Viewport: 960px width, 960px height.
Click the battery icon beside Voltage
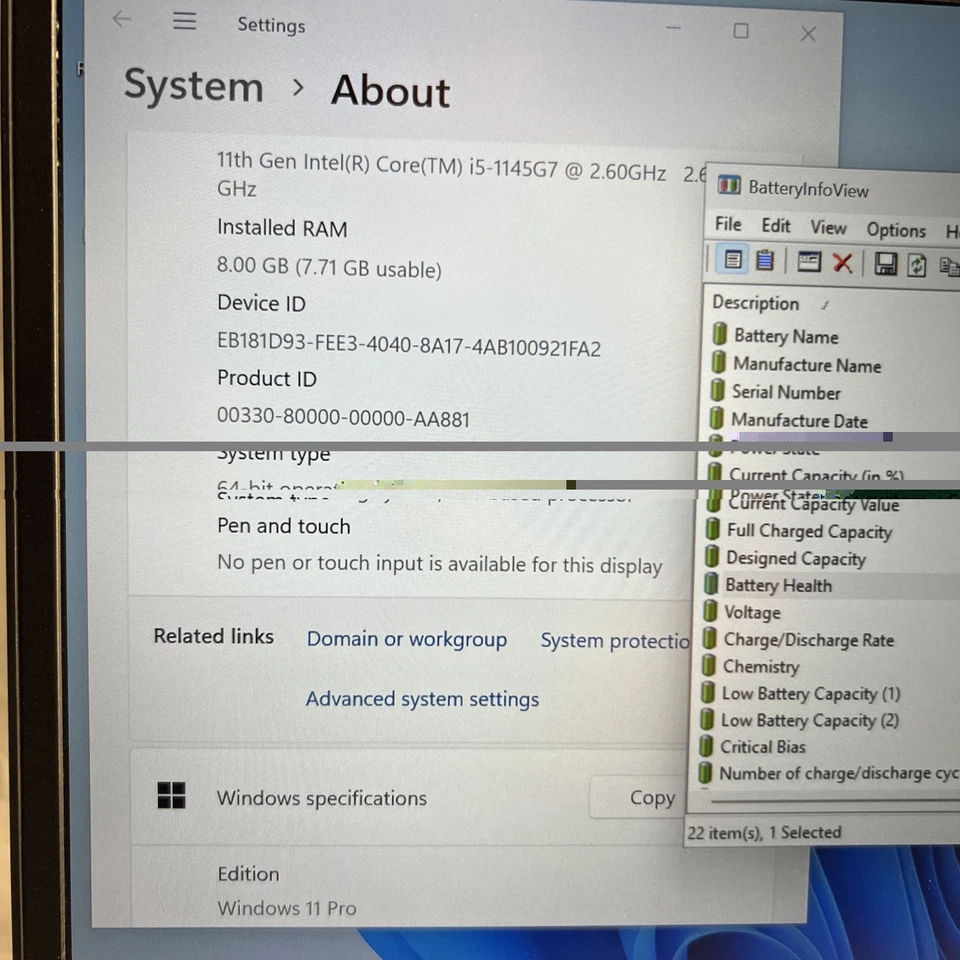[x=710, y=610]
